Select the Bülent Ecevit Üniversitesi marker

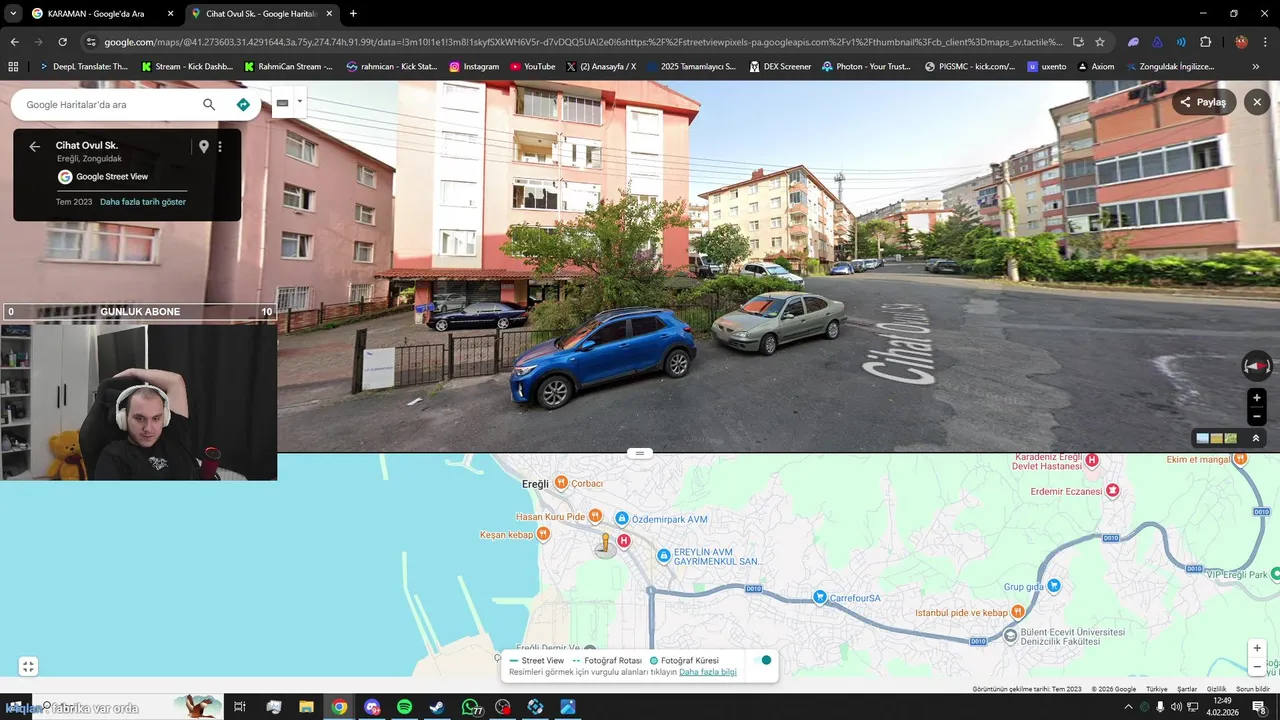1011,635
